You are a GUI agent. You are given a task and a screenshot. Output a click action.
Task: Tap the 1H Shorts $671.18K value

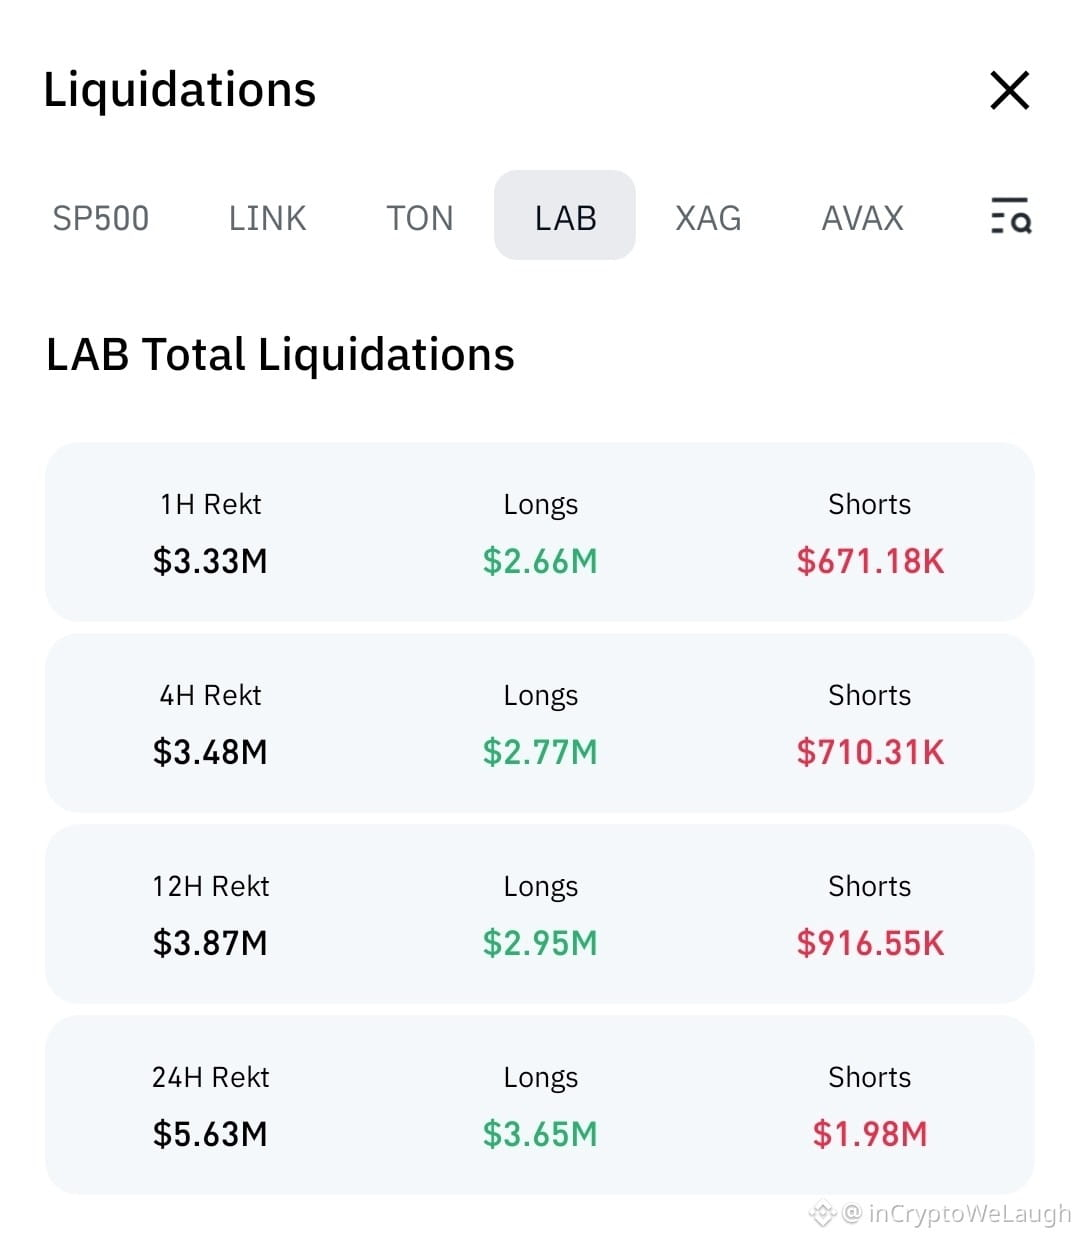870,561
